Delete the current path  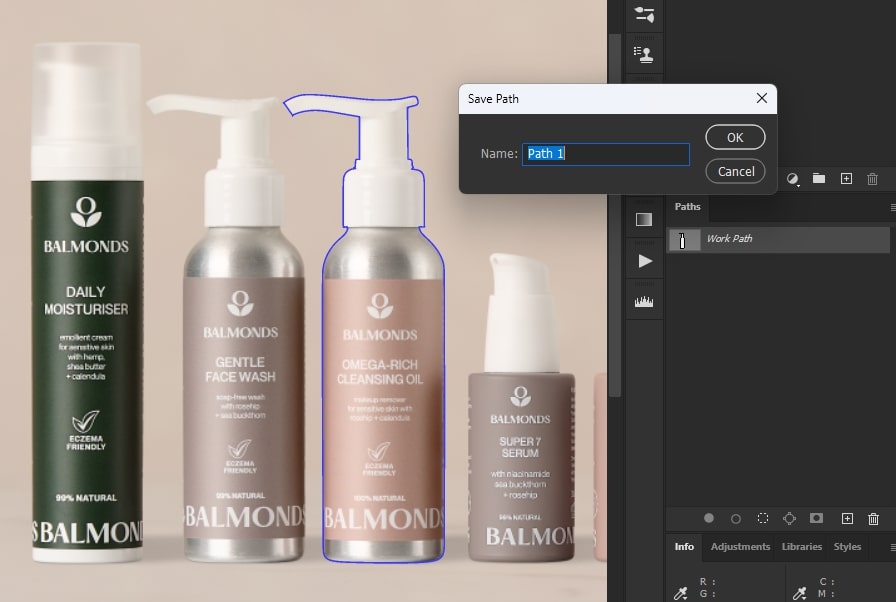click(873, 519)
